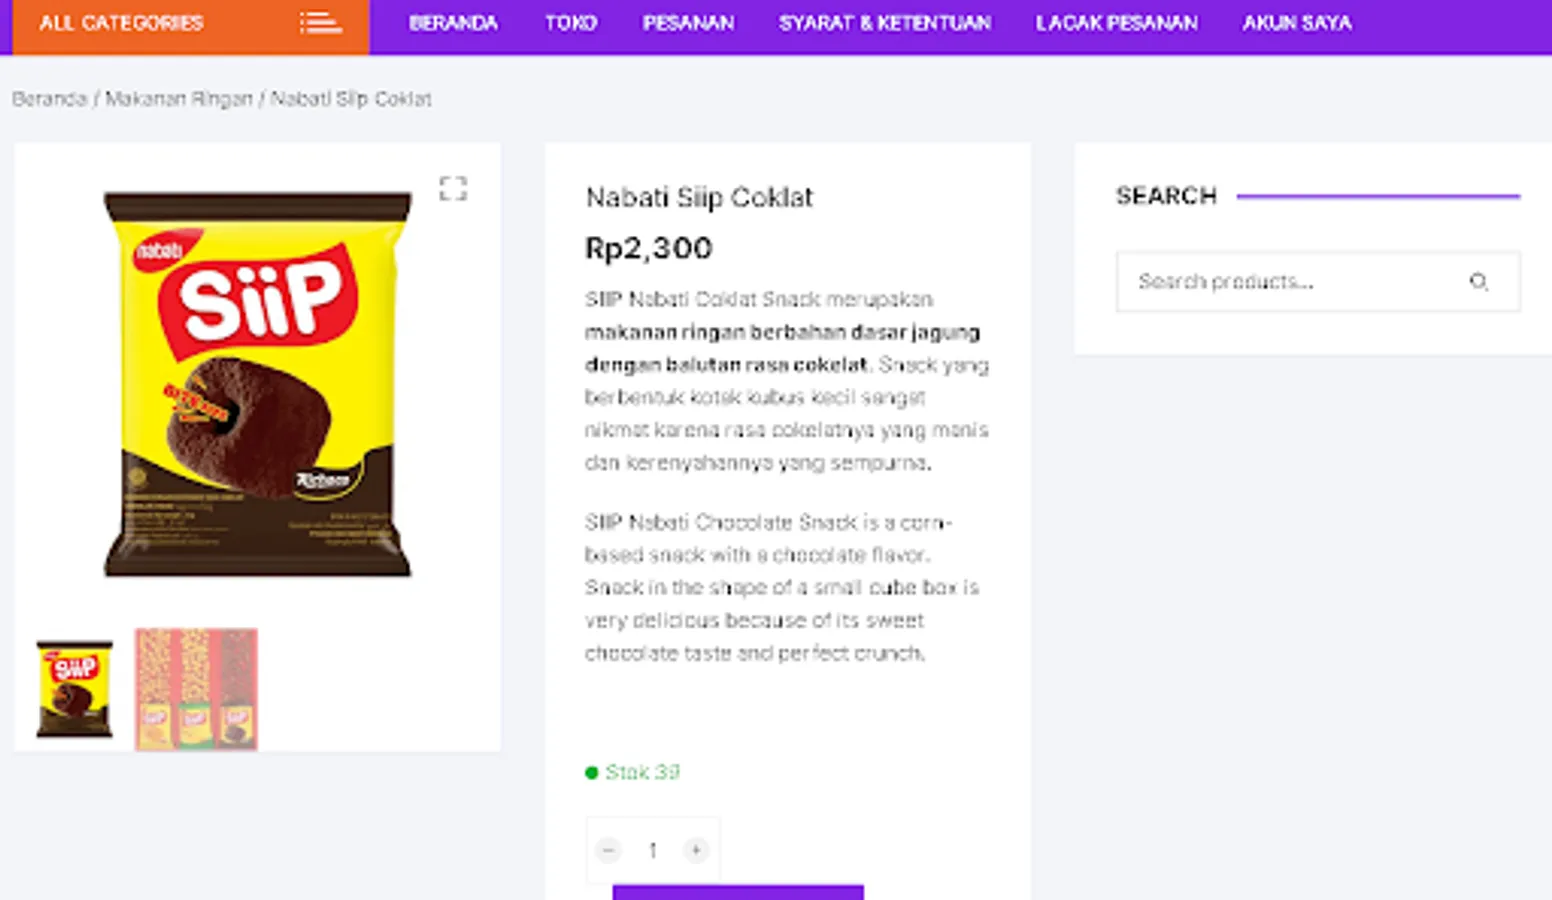
Task: Click the main Nabati SiiP product image
Action: 258,385
